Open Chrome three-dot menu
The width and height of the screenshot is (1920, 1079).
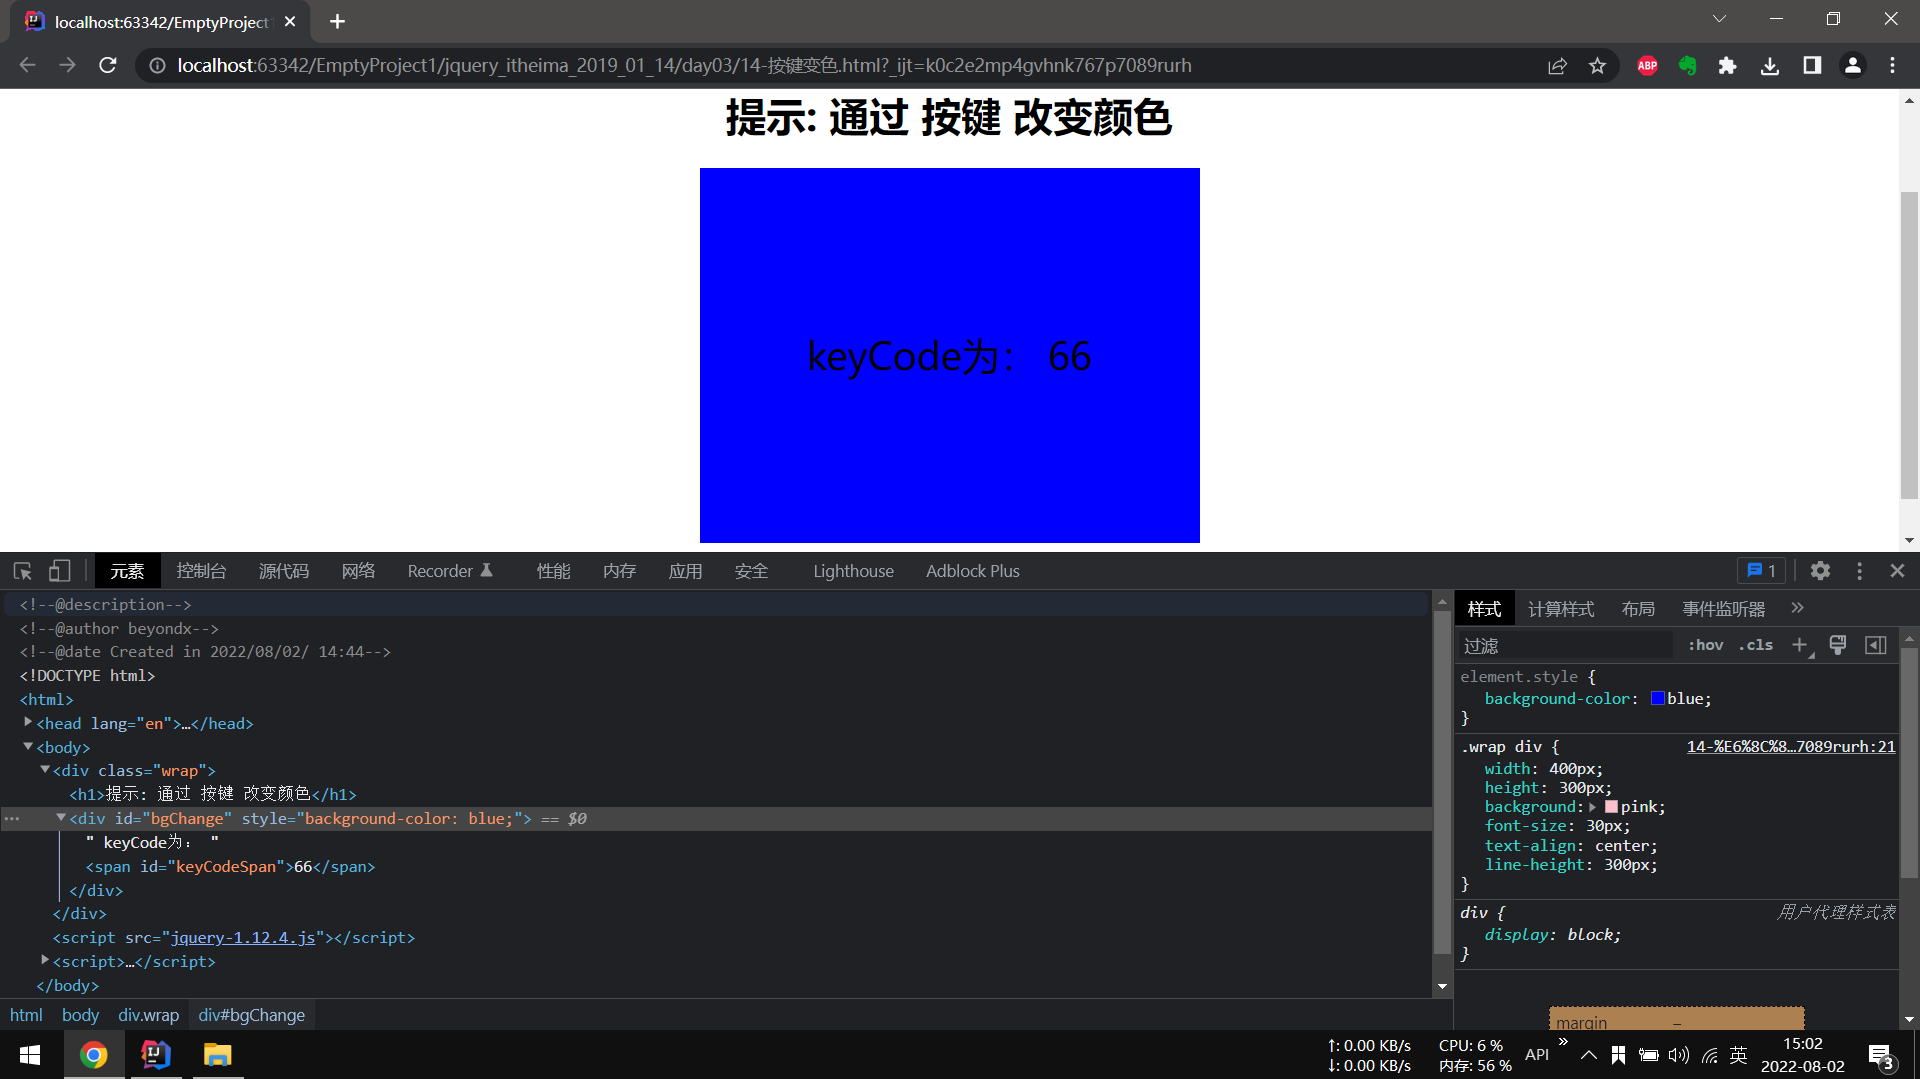(x=1892, y=65)
